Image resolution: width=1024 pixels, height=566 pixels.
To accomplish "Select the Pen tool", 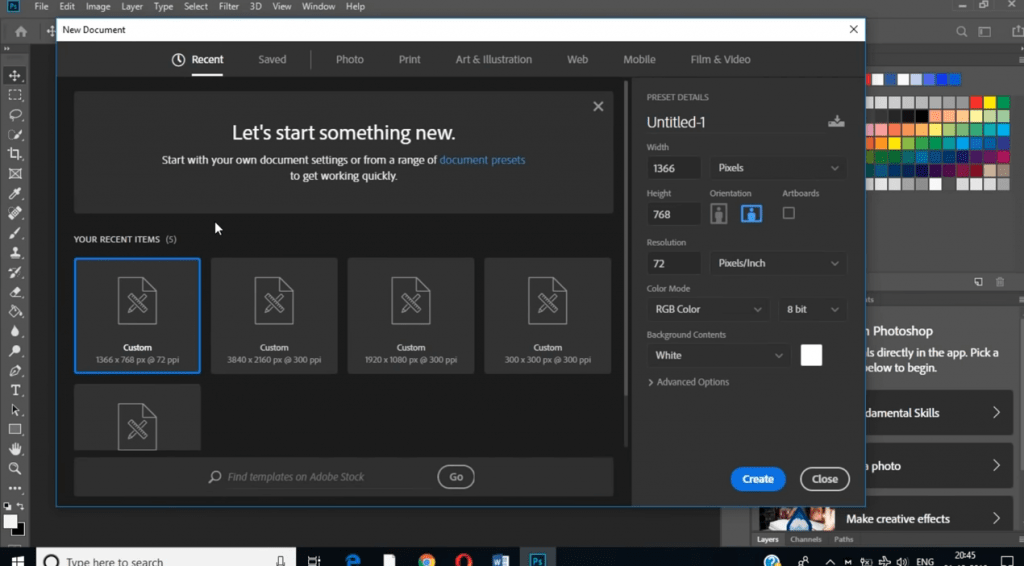I will pos(15,371).
